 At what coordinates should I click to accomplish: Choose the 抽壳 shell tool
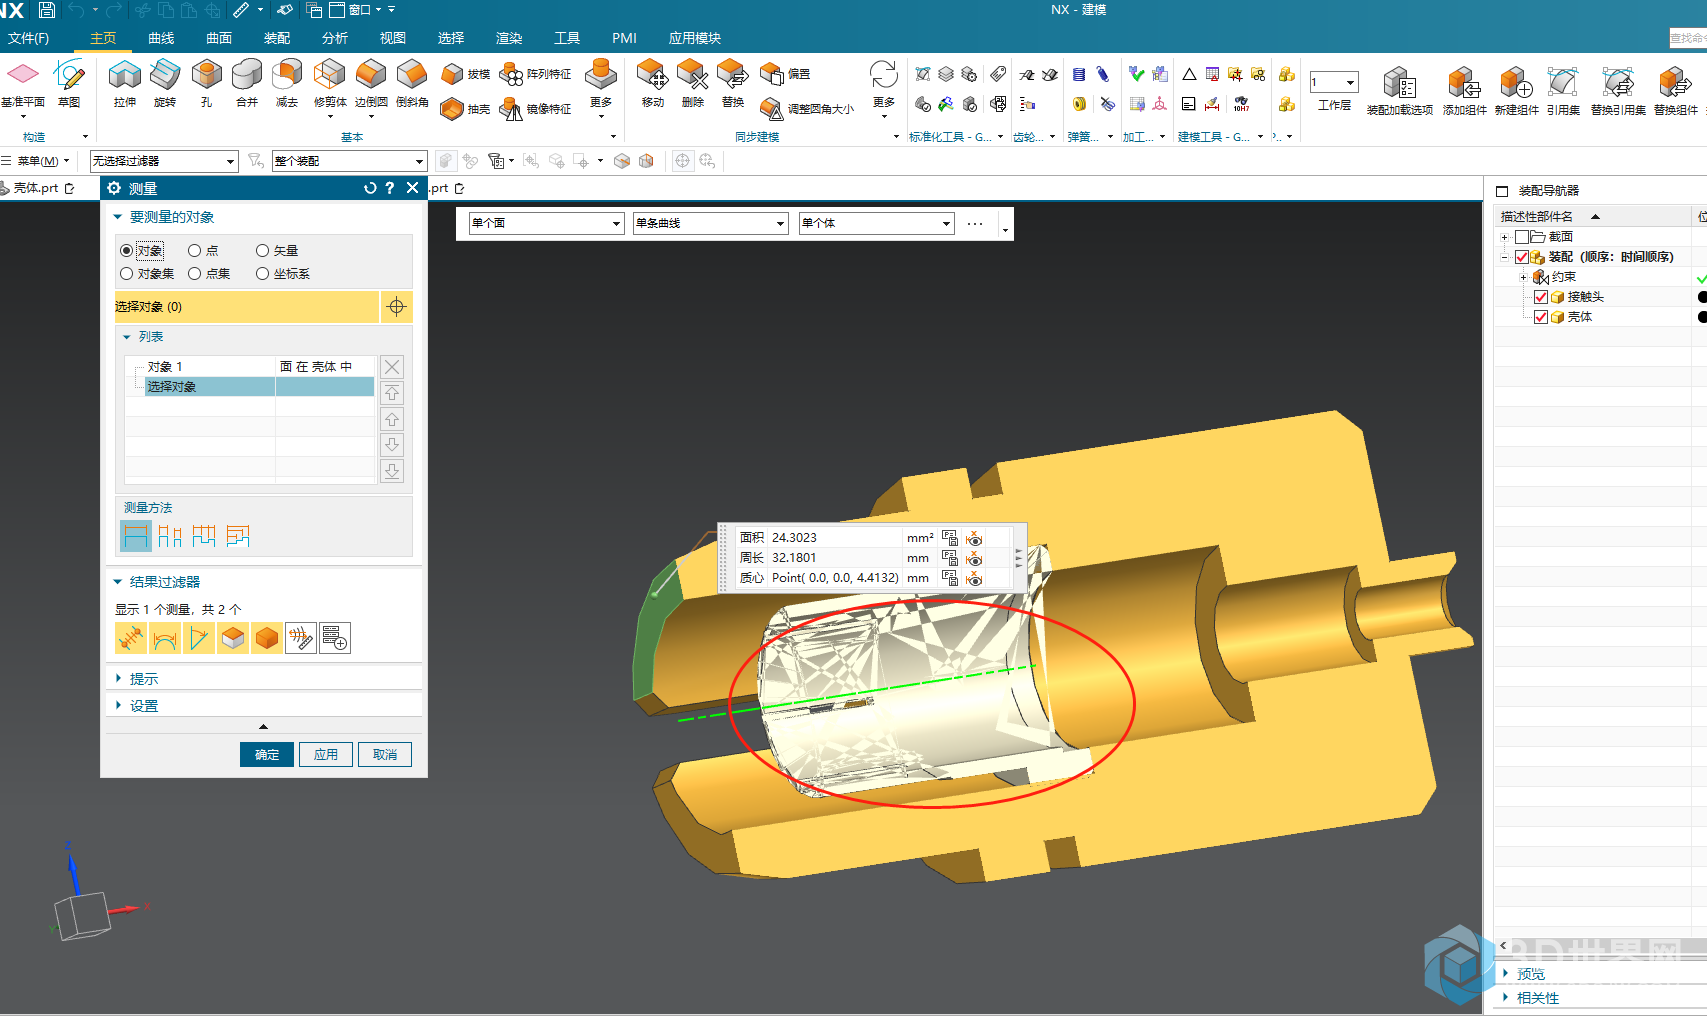(x=466, y=109)
